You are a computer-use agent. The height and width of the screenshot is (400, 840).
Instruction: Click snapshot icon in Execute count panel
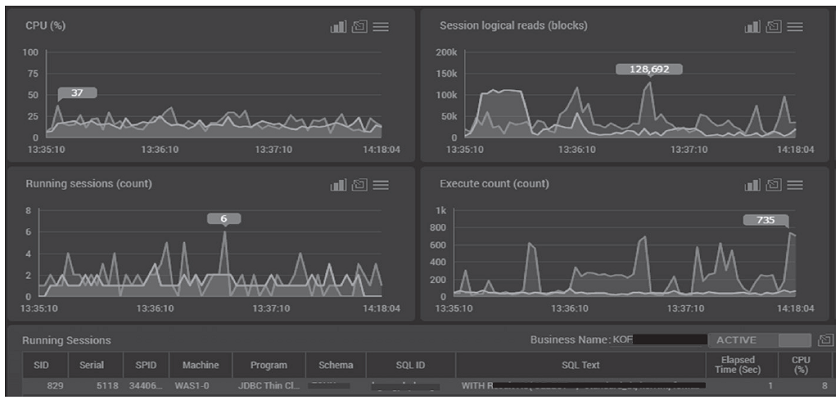[773, 185]
